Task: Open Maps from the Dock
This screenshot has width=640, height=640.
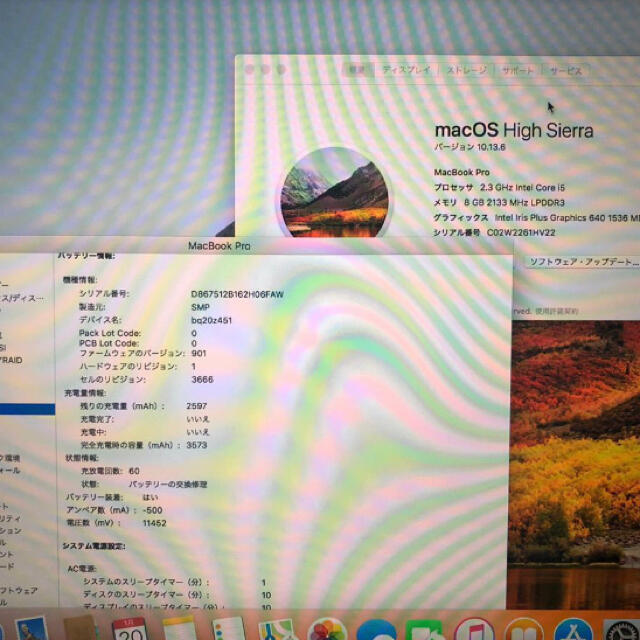Action: (278, 629)
